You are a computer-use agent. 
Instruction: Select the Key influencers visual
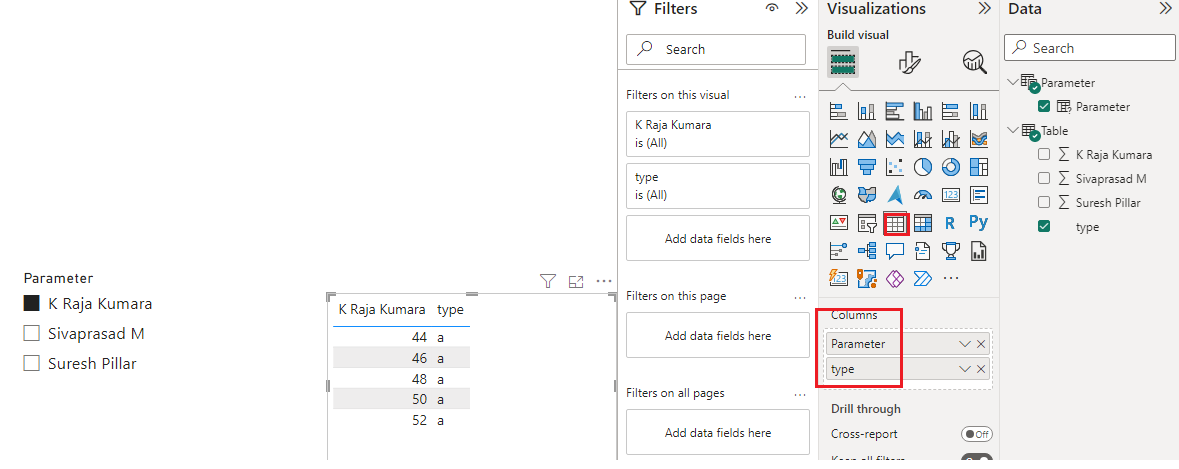point(838,250)
